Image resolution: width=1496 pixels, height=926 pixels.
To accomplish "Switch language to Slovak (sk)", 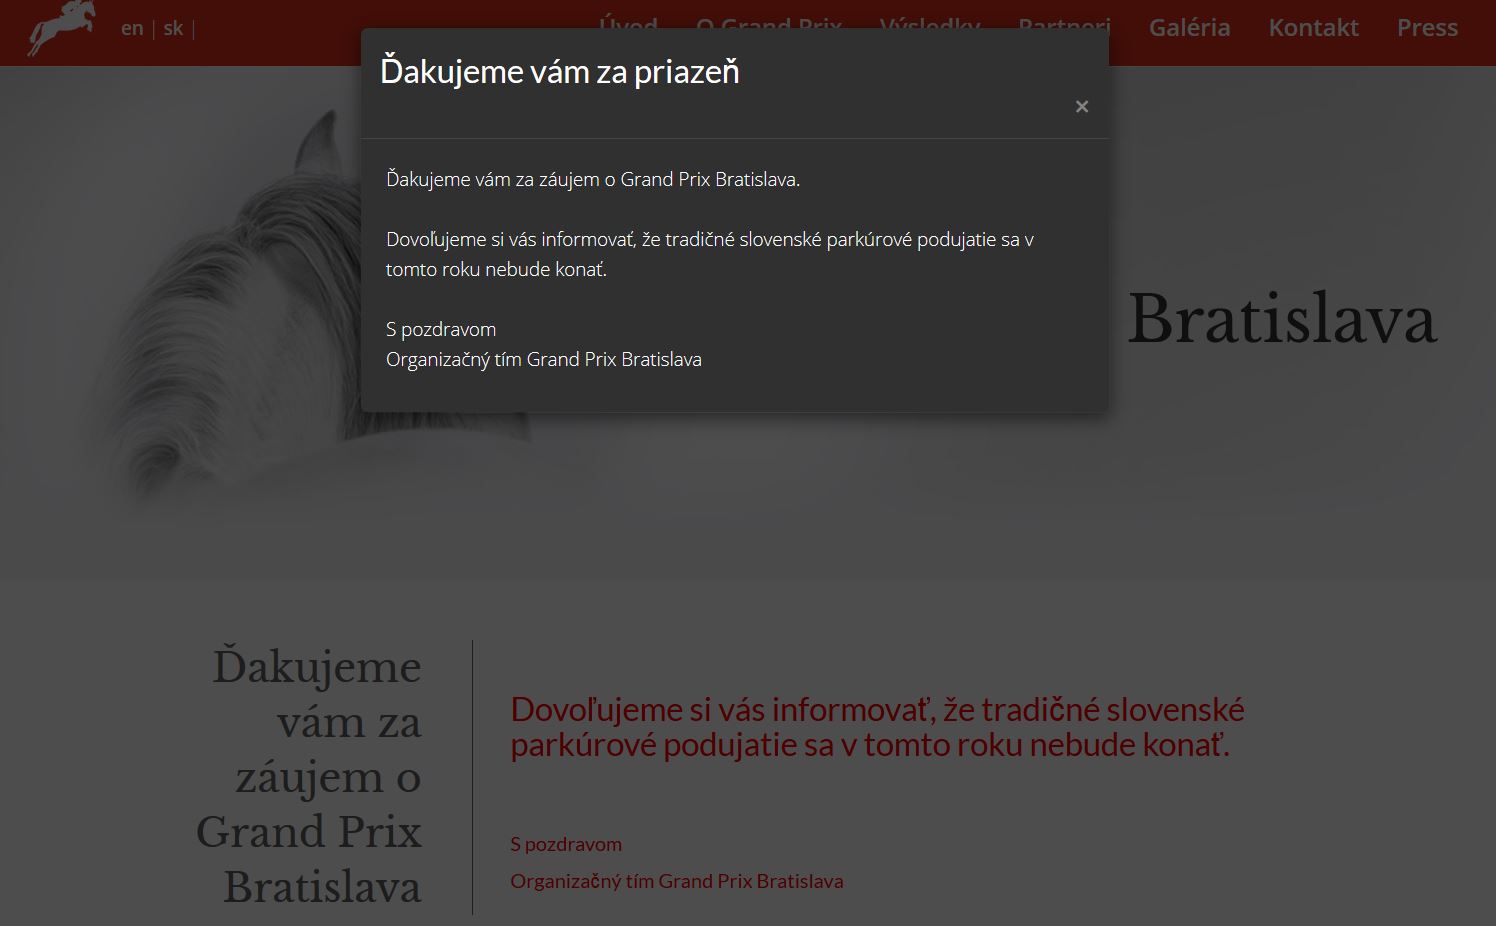I will [173, 28].
